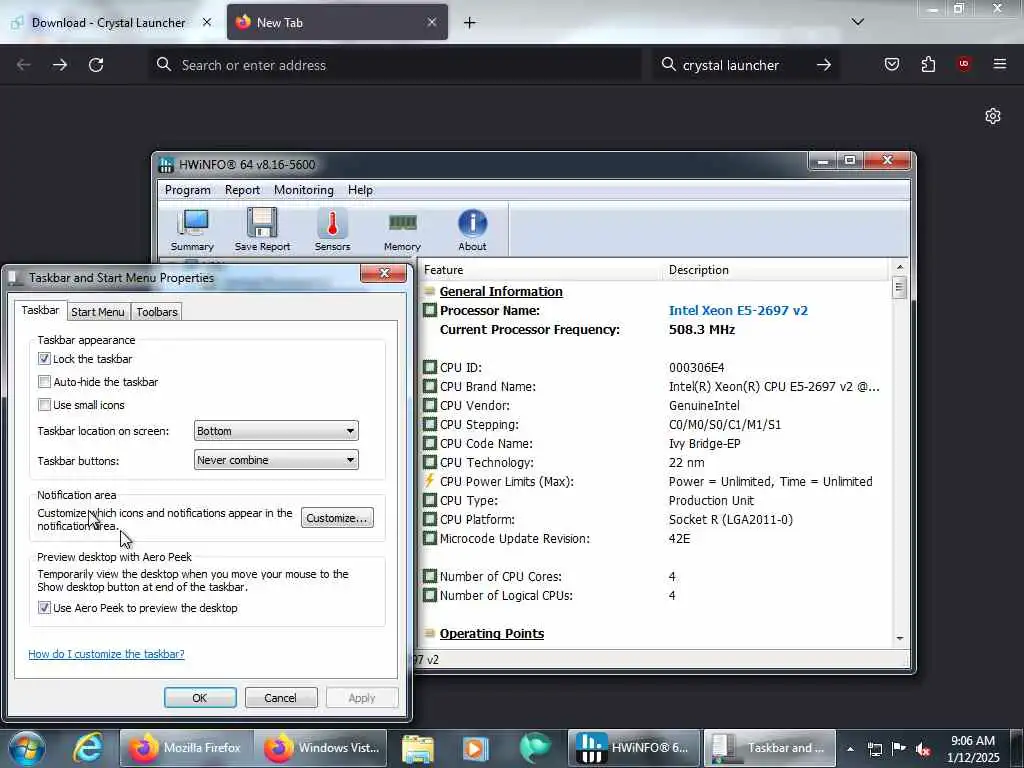
Task: Switch to HWiNFO taskbar button
Action: tap(634, 748)
